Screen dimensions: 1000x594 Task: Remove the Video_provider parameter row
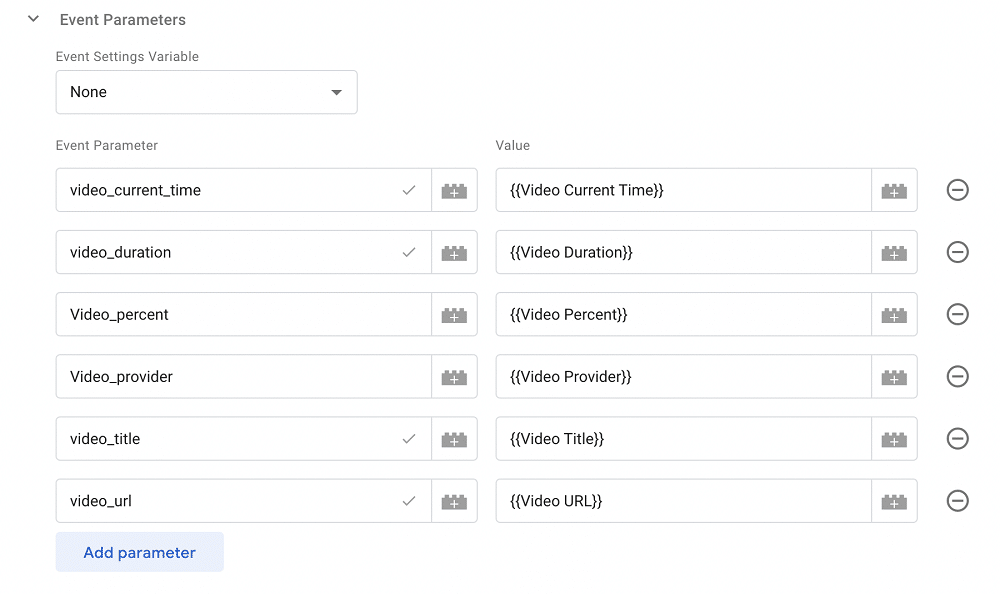tap(957, 377)
